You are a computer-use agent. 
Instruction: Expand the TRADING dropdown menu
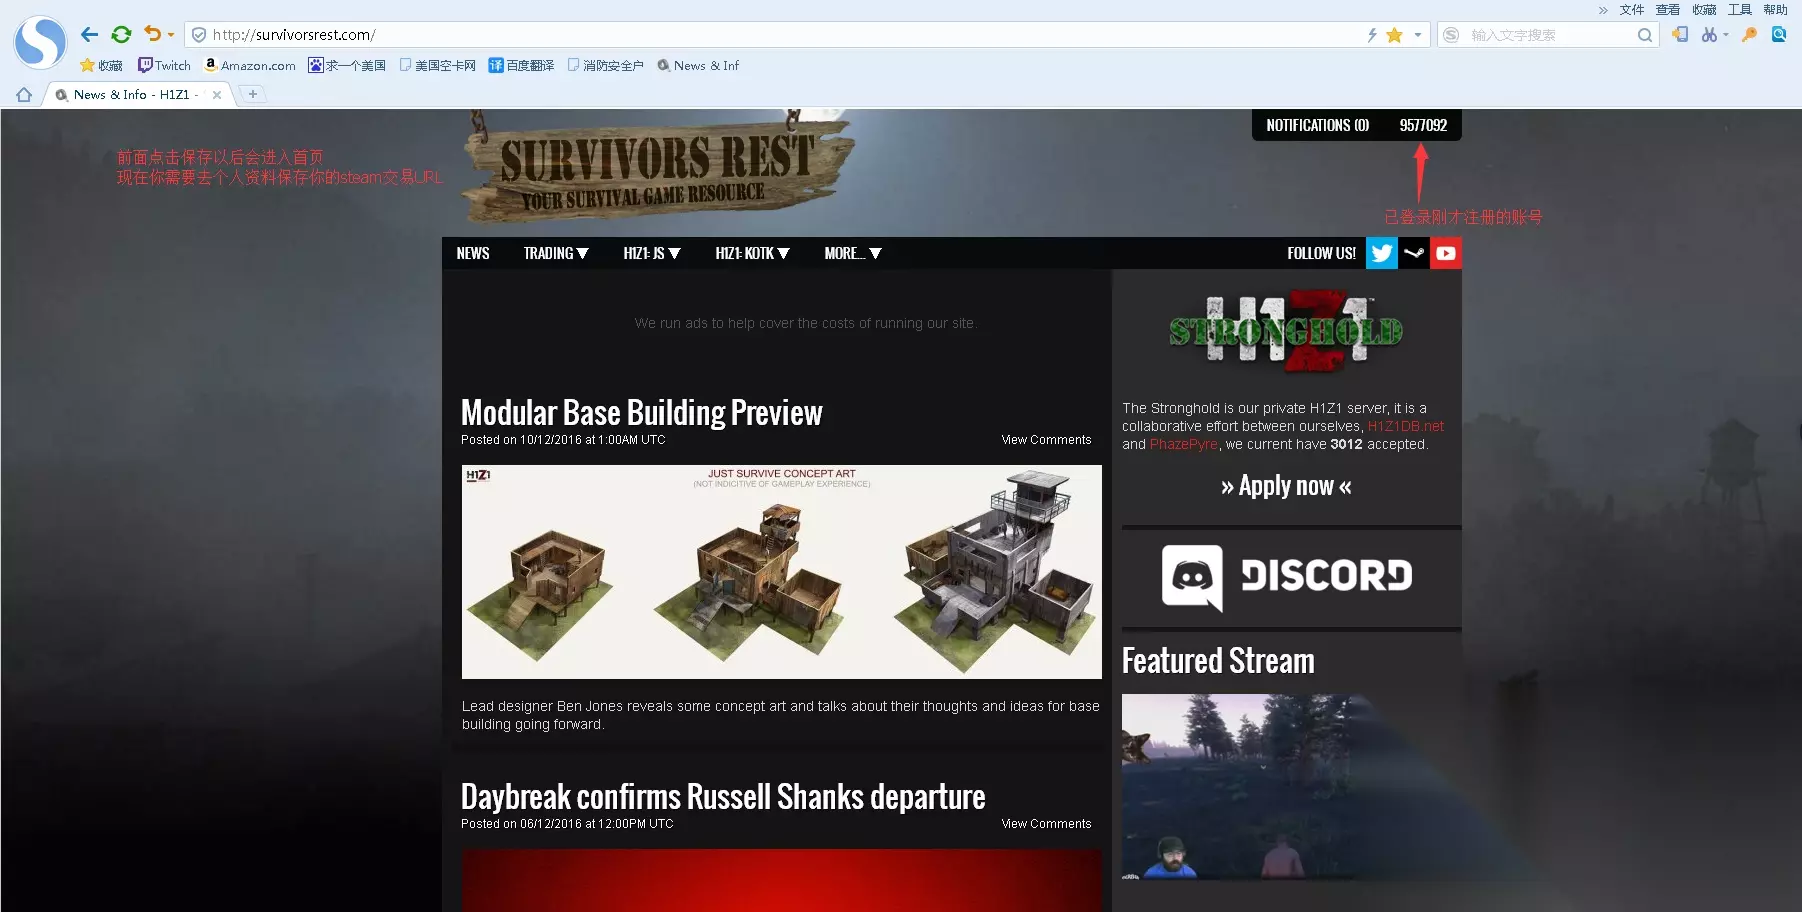coord(556,253)
